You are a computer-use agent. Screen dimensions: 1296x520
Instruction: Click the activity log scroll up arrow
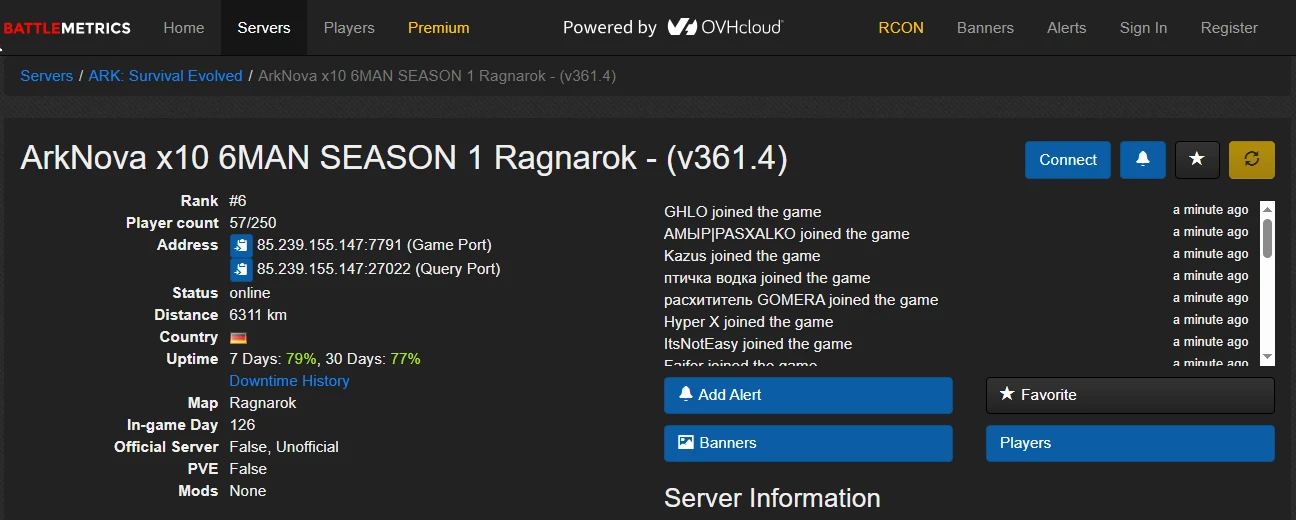click(x=1267, y=209)
